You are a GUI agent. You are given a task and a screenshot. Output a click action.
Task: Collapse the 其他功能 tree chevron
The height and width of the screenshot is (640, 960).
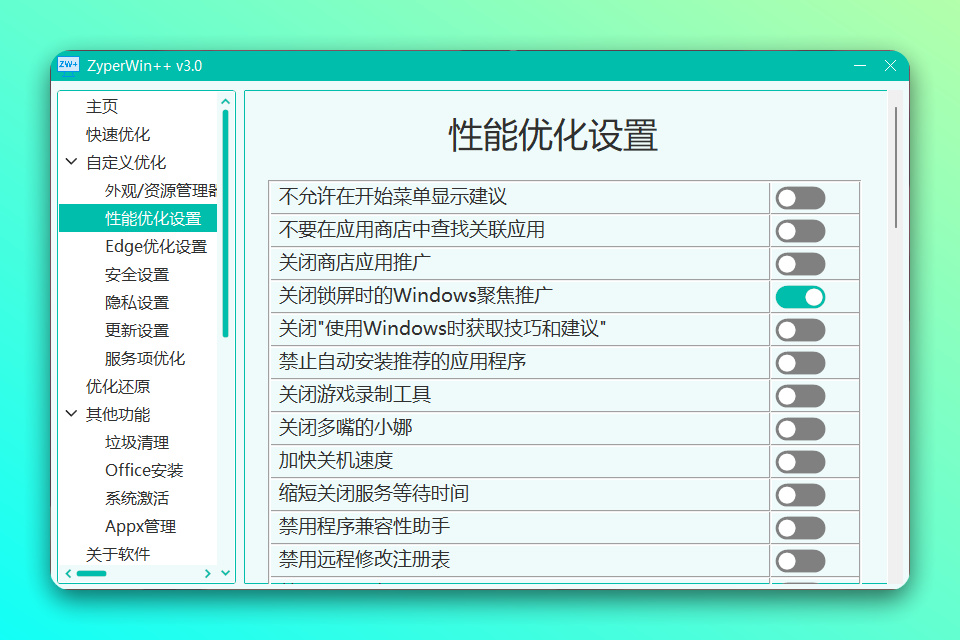72,414
